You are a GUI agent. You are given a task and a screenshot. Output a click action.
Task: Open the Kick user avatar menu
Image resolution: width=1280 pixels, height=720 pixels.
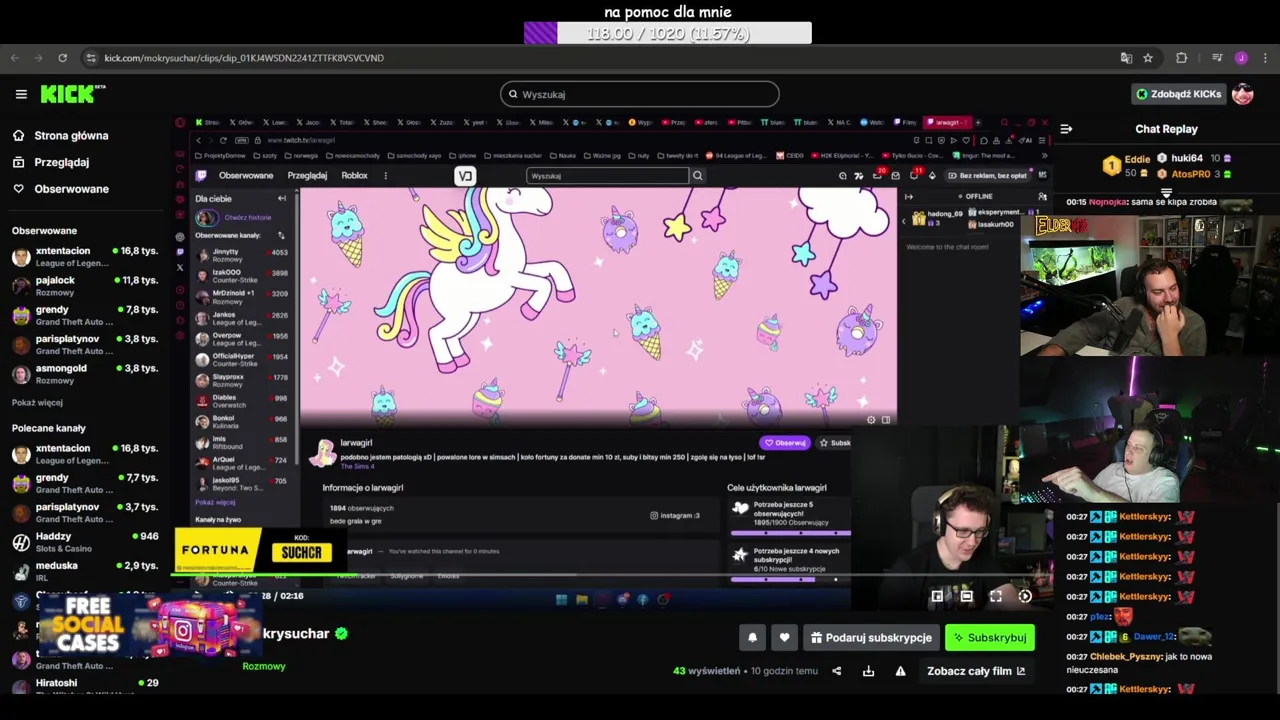[1243, 94]
